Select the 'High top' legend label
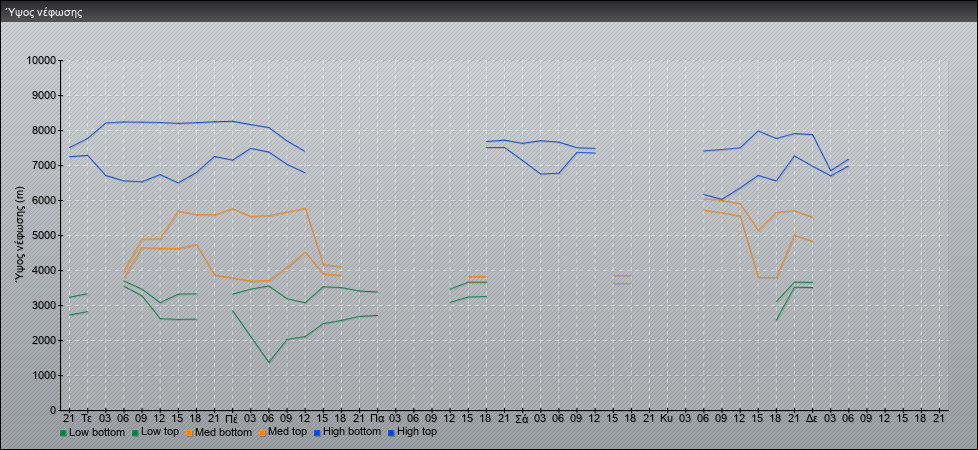 pos(417,432)
